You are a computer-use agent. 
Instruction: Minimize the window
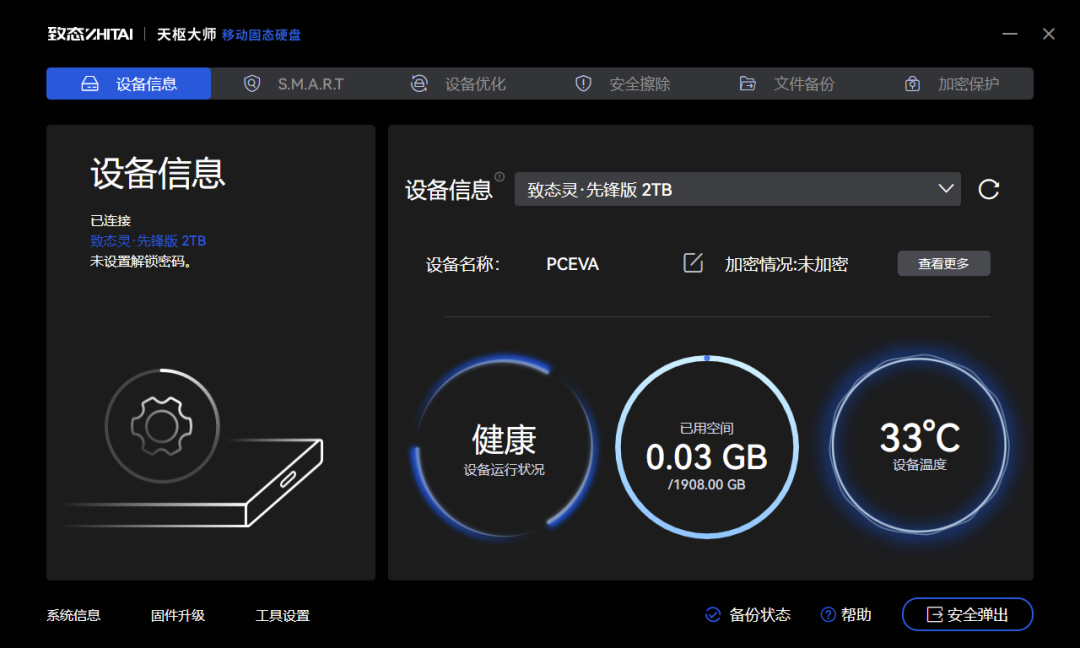(x=1010, y=34)
